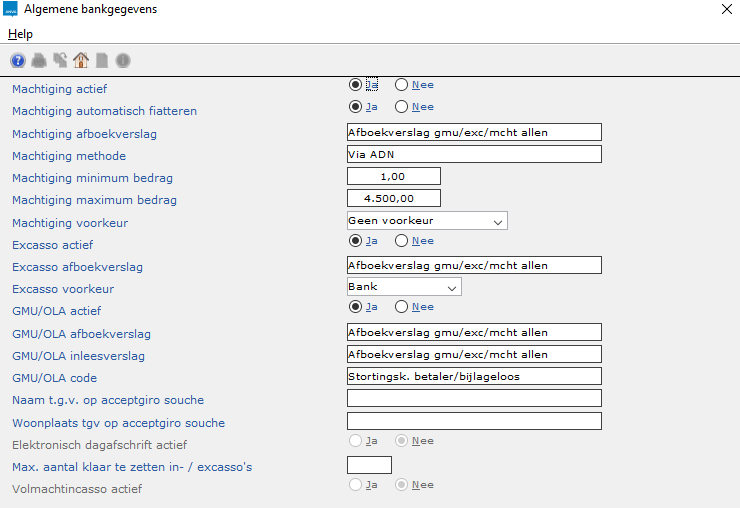Choose Nee for Excasso actief
Image resolution: width=740 pixels, height=508 pixels.
pyautogui.click(x=402, y=241)
